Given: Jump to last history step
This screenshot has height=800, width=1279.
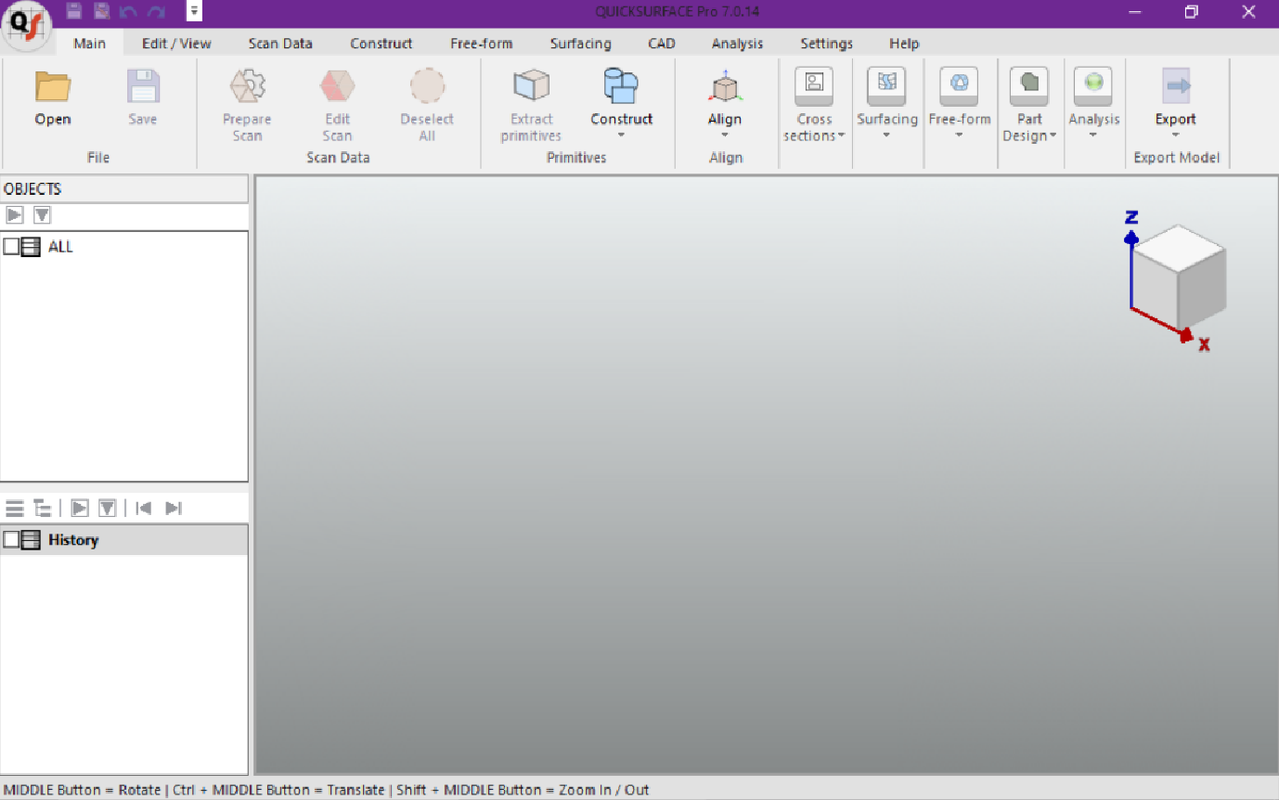Looking at the screenshot, I should (173, 508).
